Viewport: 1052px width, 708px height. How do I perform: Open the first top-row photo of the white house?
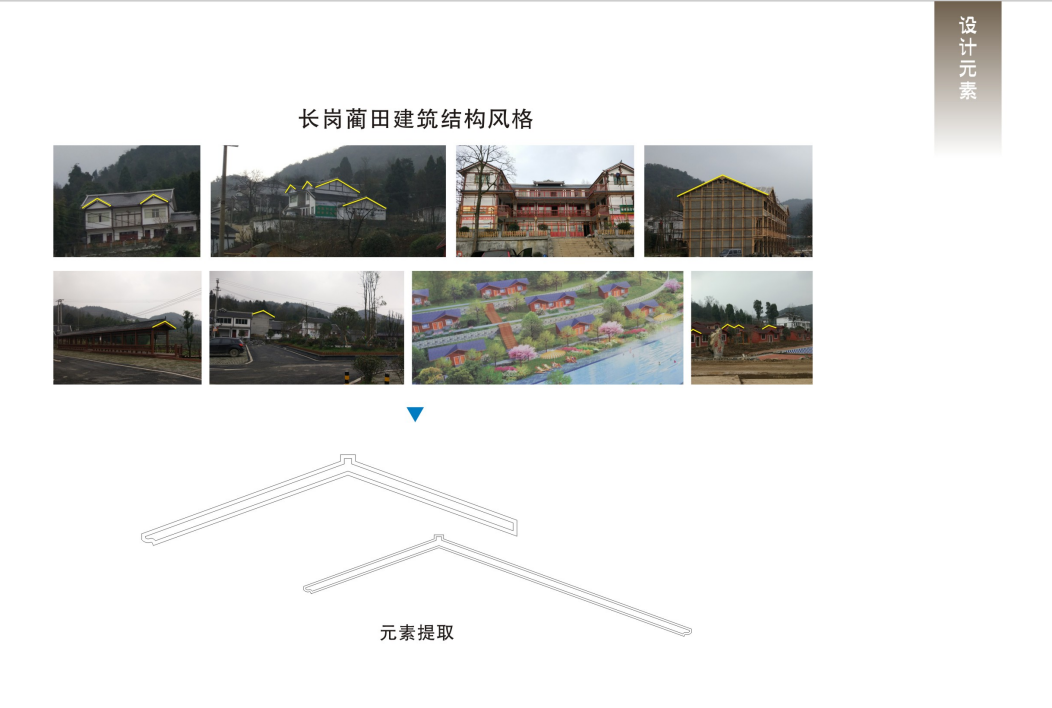pyautogui.click(x=126, y=201)
